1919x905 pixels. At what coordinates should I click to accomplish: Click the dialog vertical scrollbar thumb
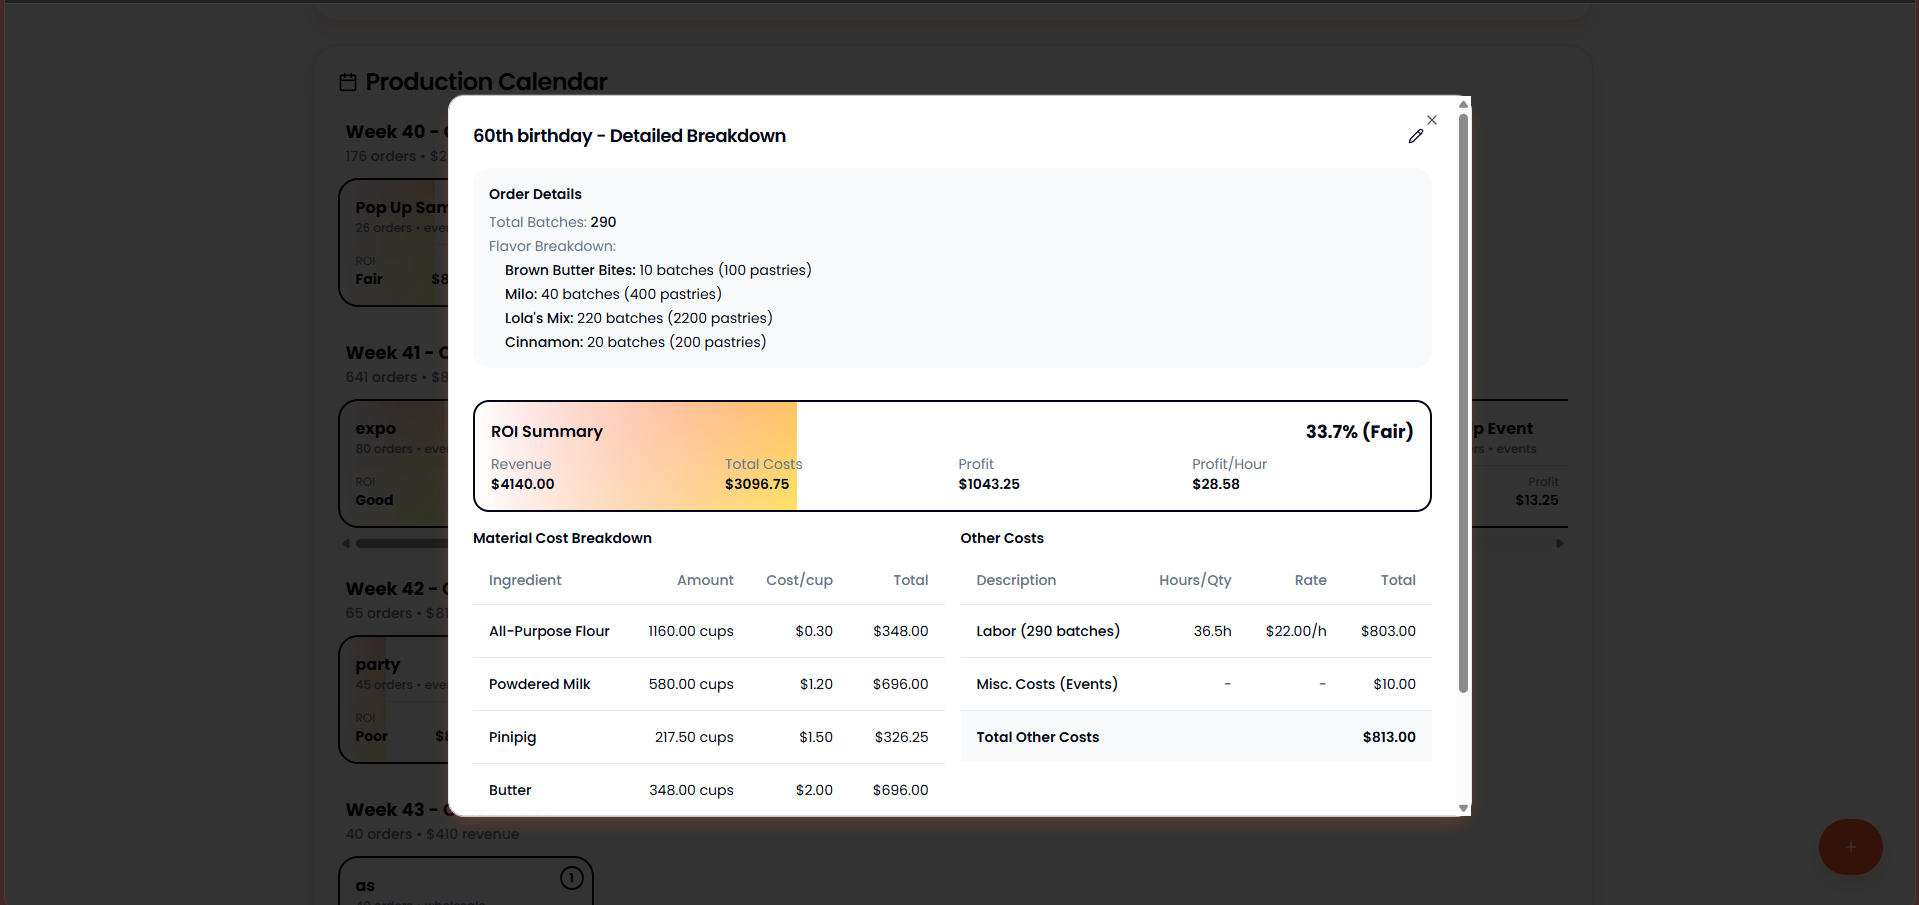pyautogui.click(x=1463, y=403)
